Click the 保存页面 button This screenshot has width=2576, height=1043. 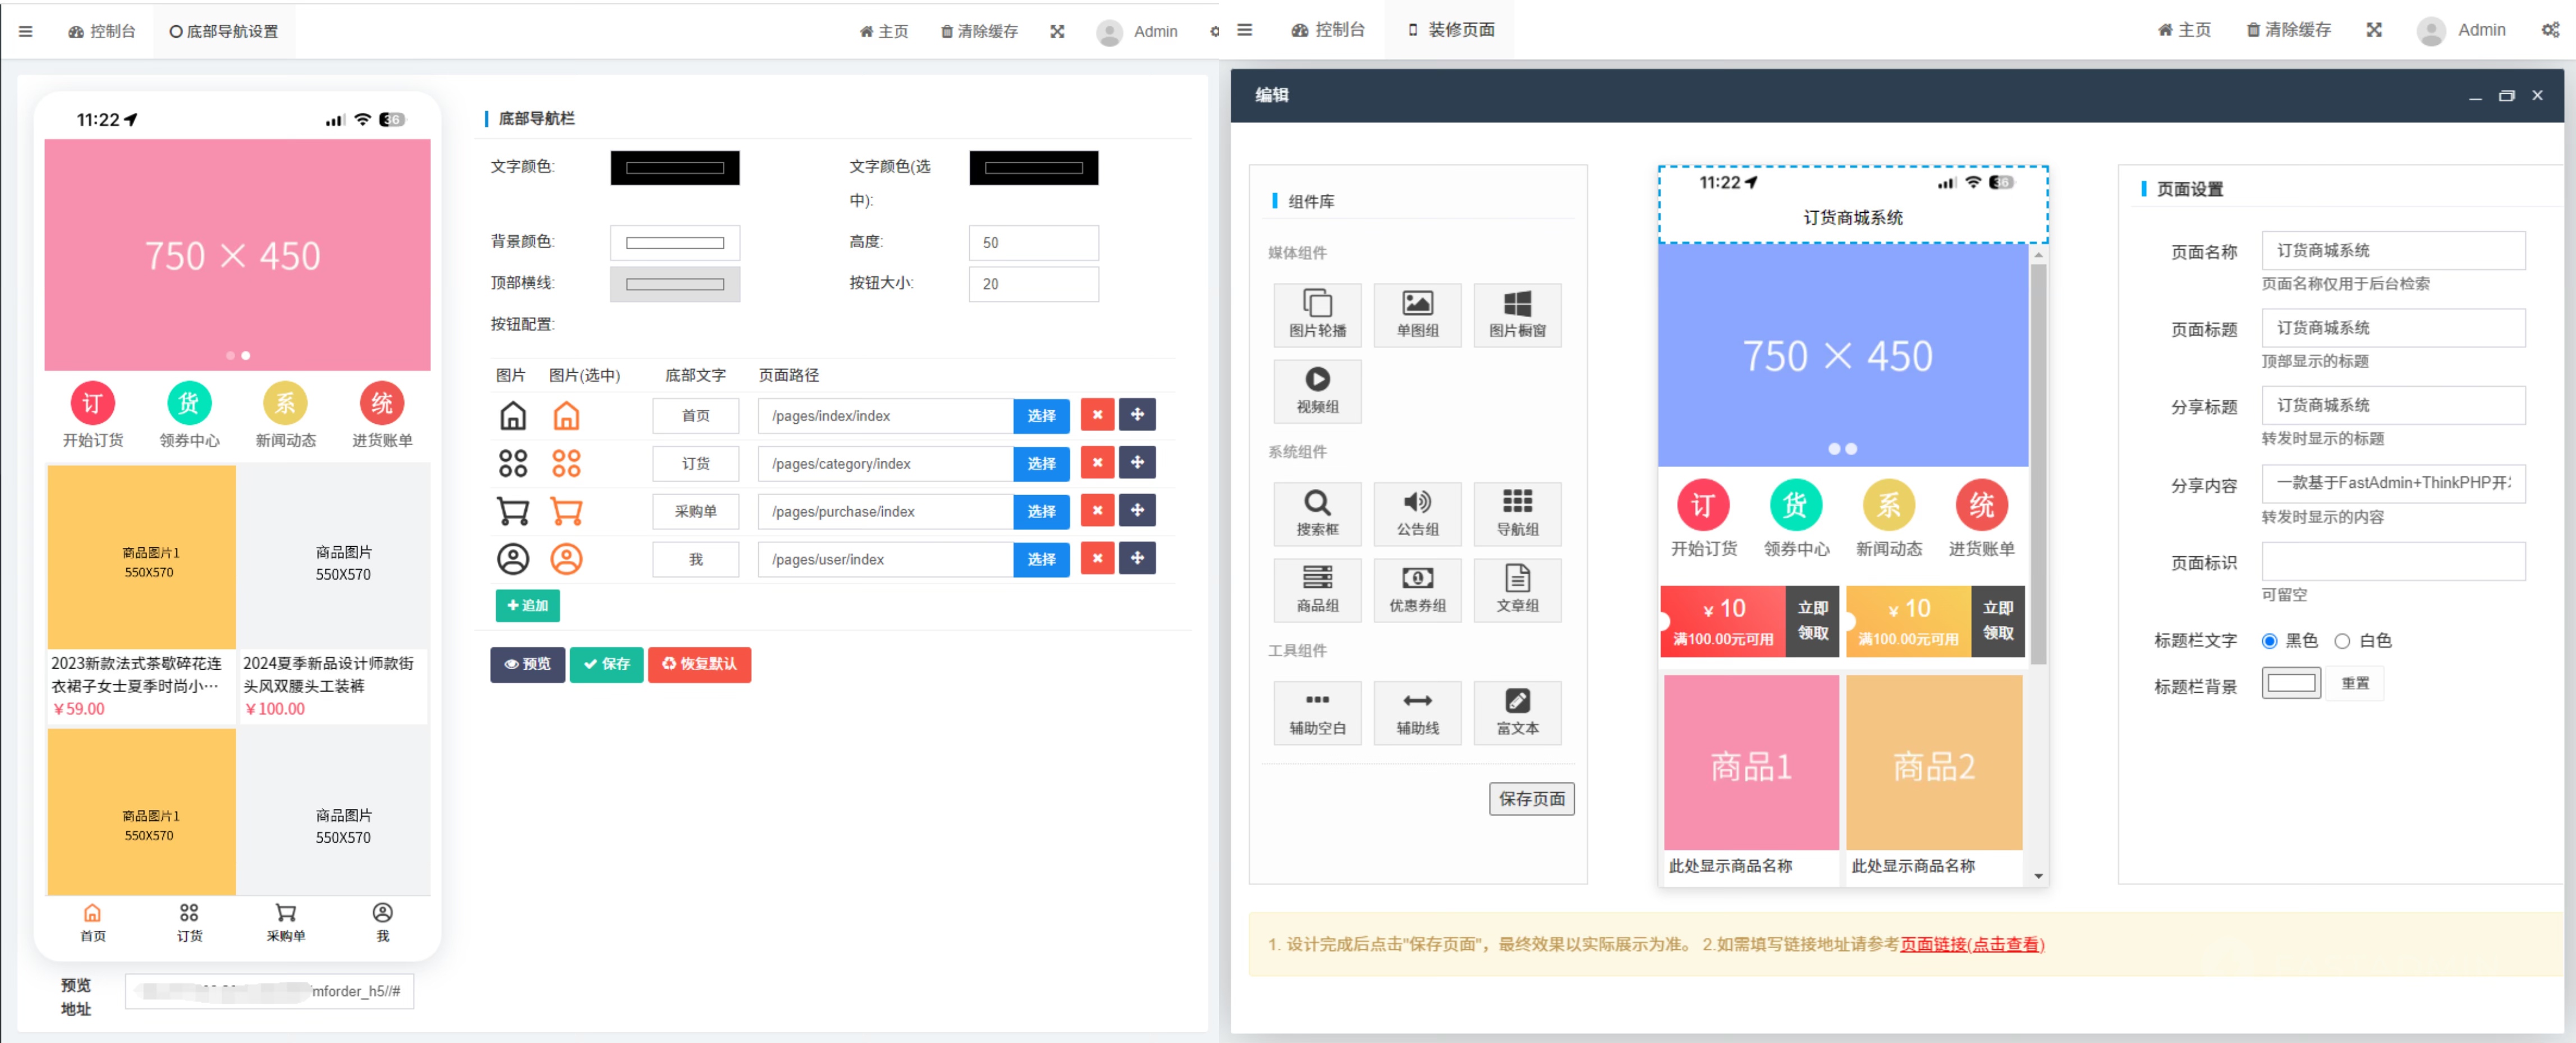(x=1532, y=799)
